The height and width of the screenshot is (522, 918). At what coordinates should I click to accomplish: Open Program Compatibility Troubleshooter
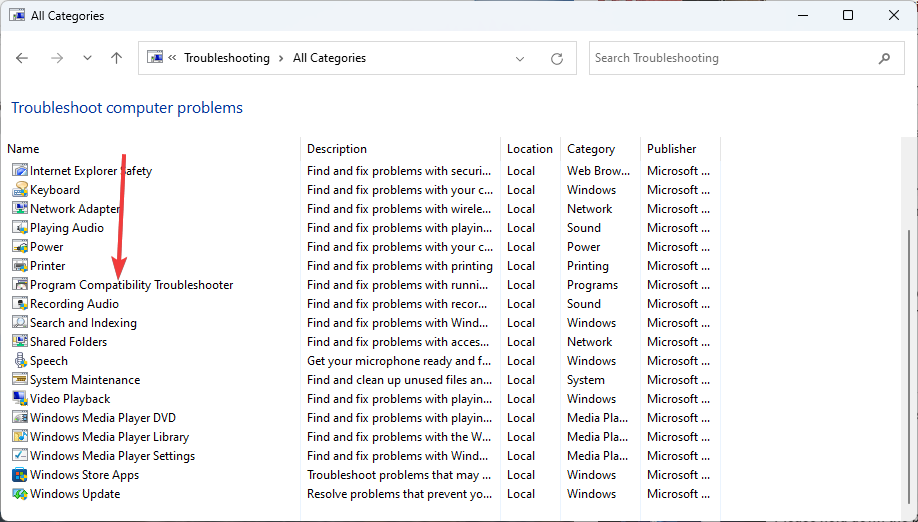click(x=132, y=285)
